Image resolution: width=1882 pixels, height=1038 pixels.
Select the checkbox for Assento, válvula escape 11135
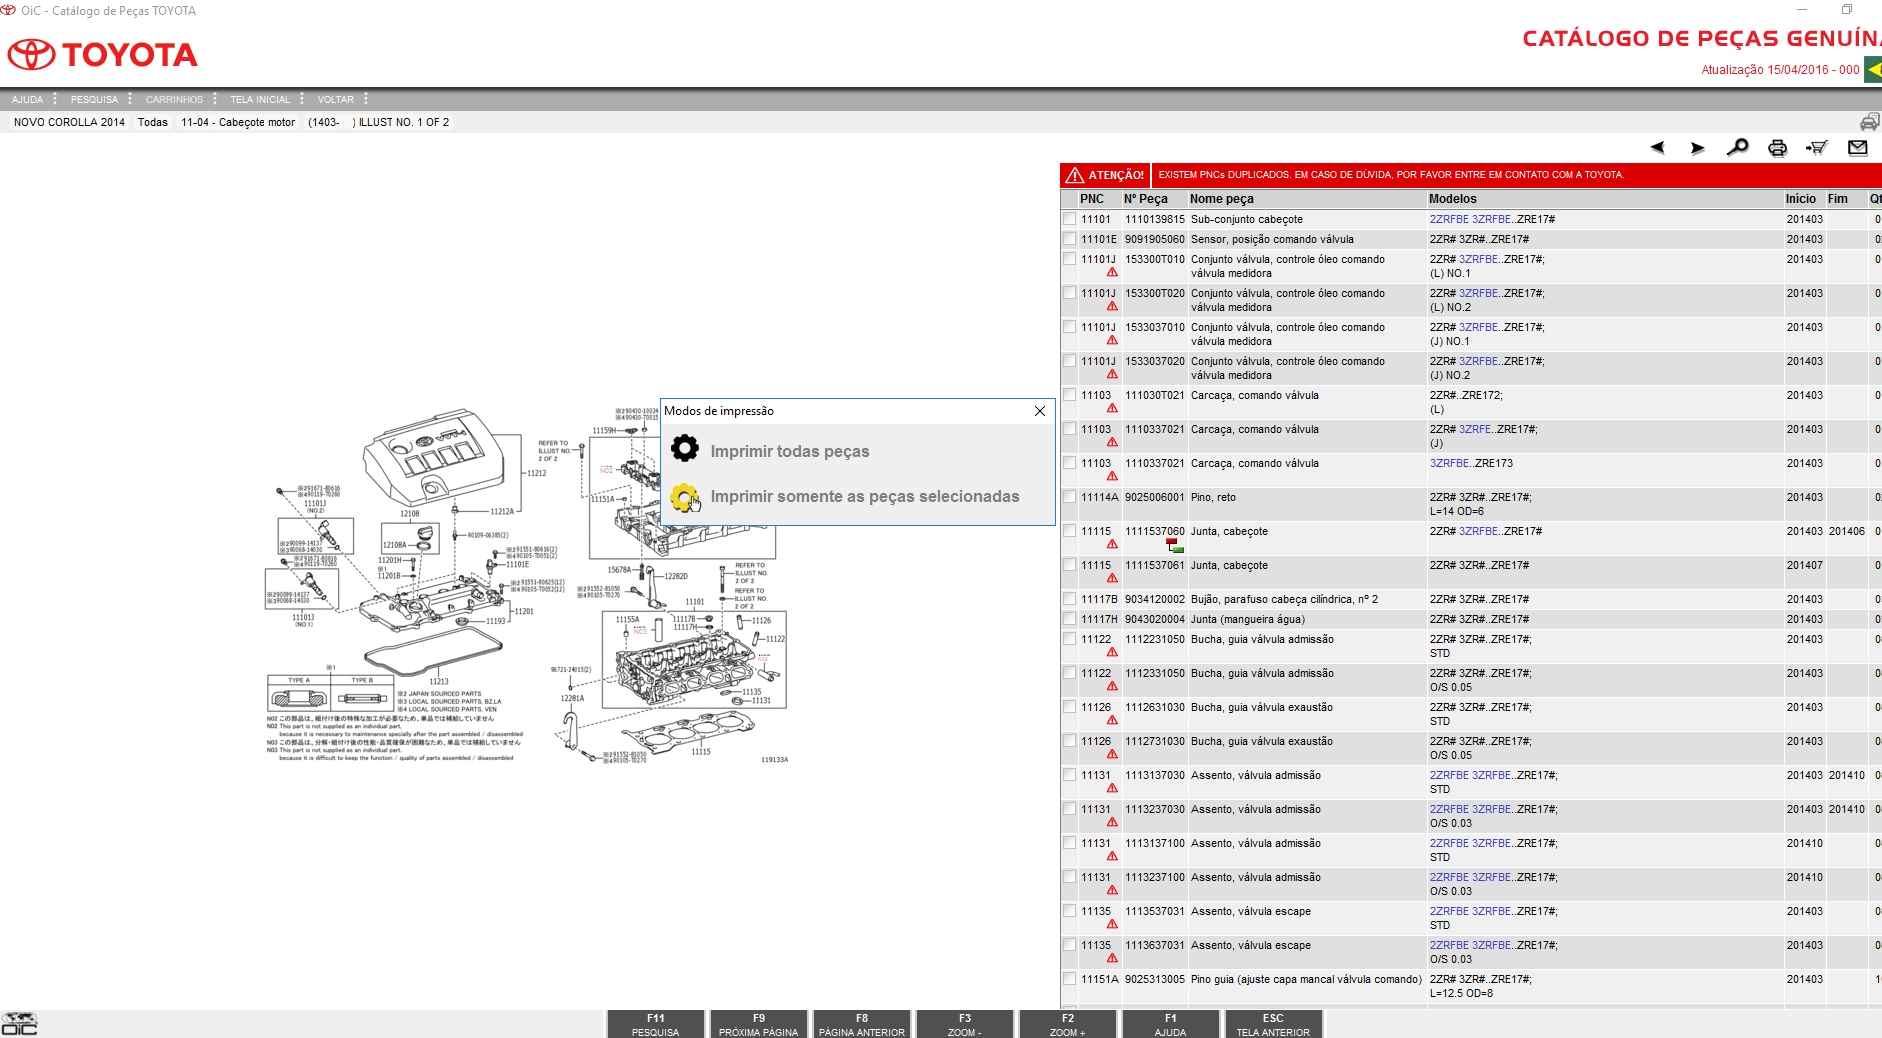tap(1070, 911)
